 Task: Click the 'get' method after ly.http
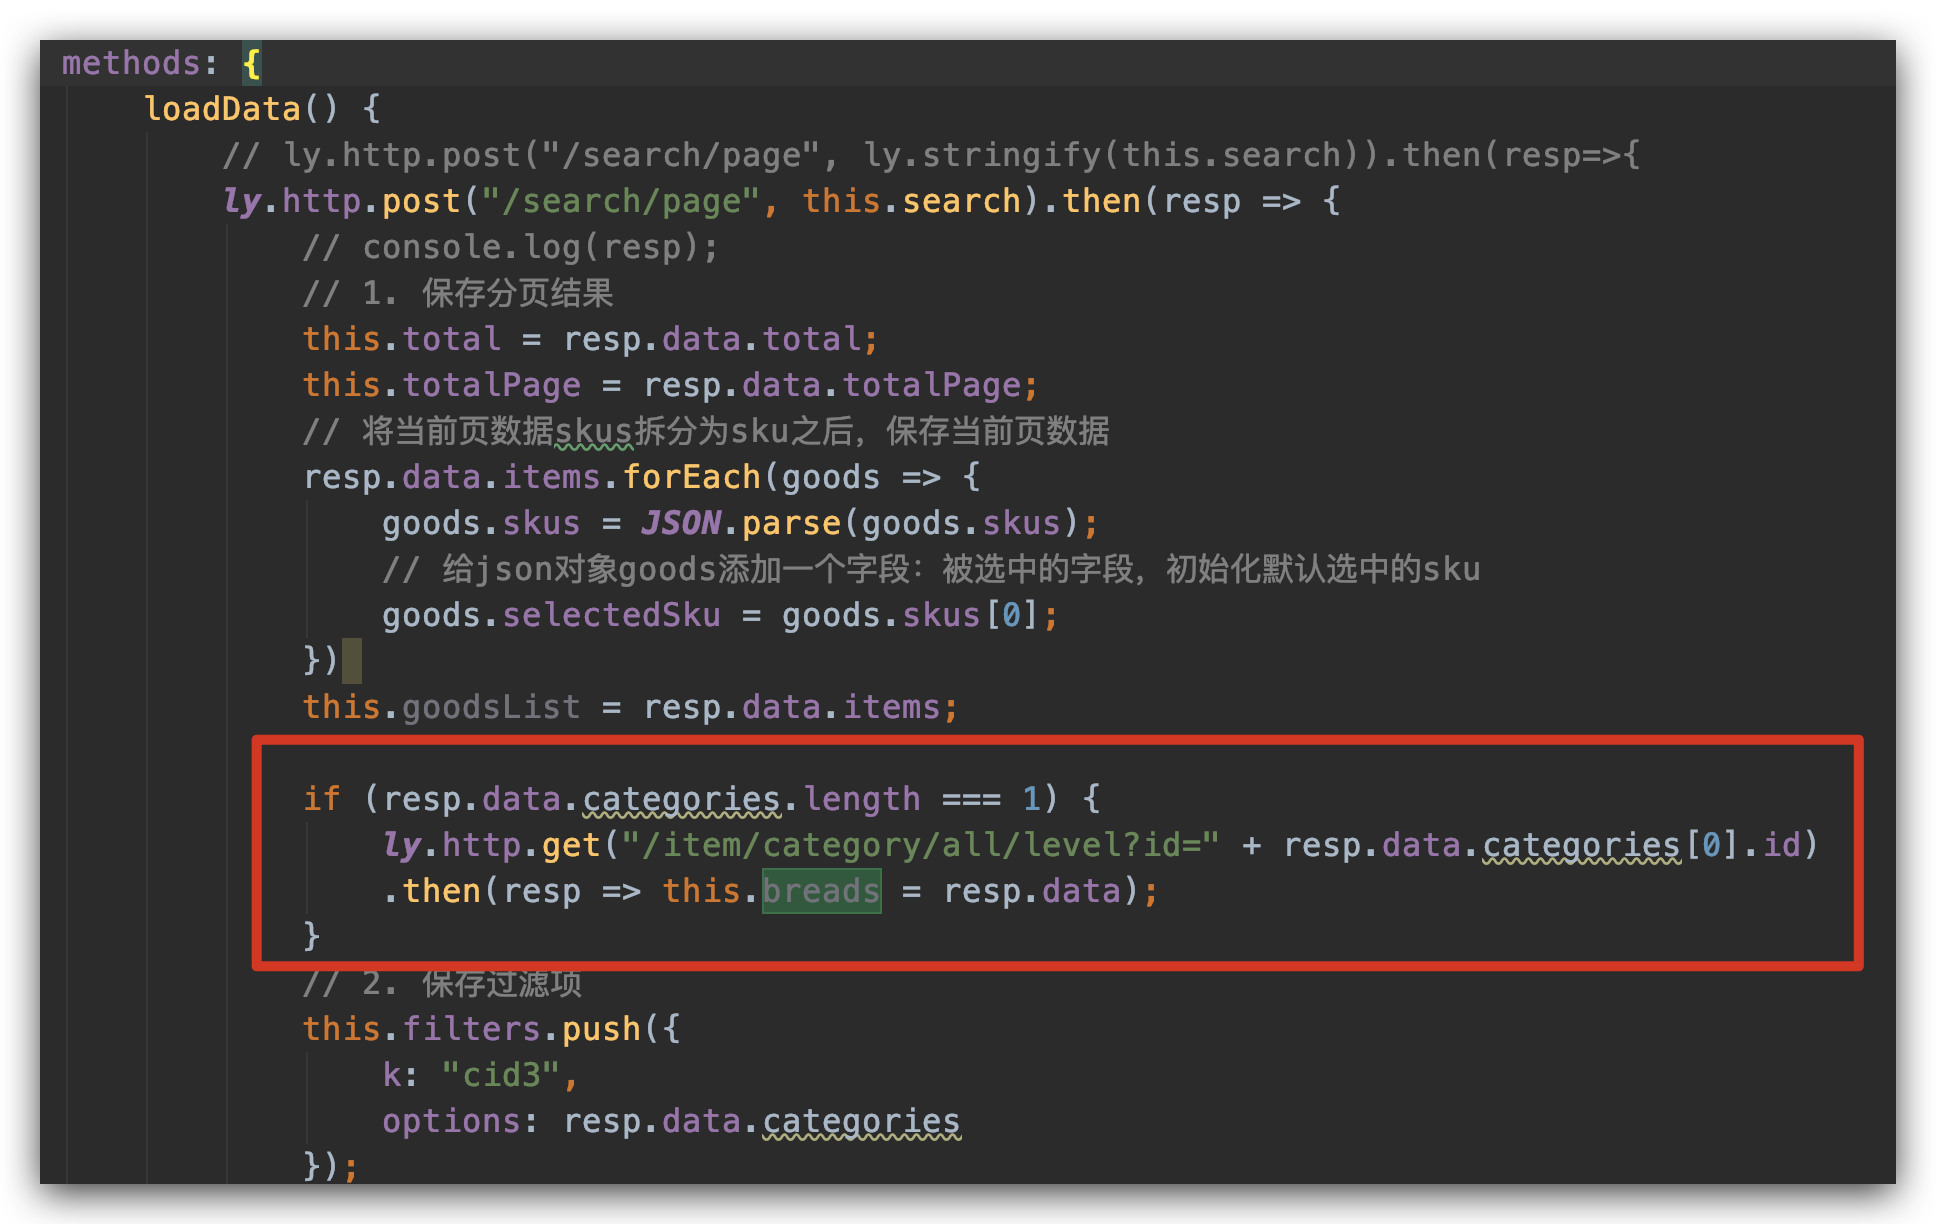click(570, 845)
